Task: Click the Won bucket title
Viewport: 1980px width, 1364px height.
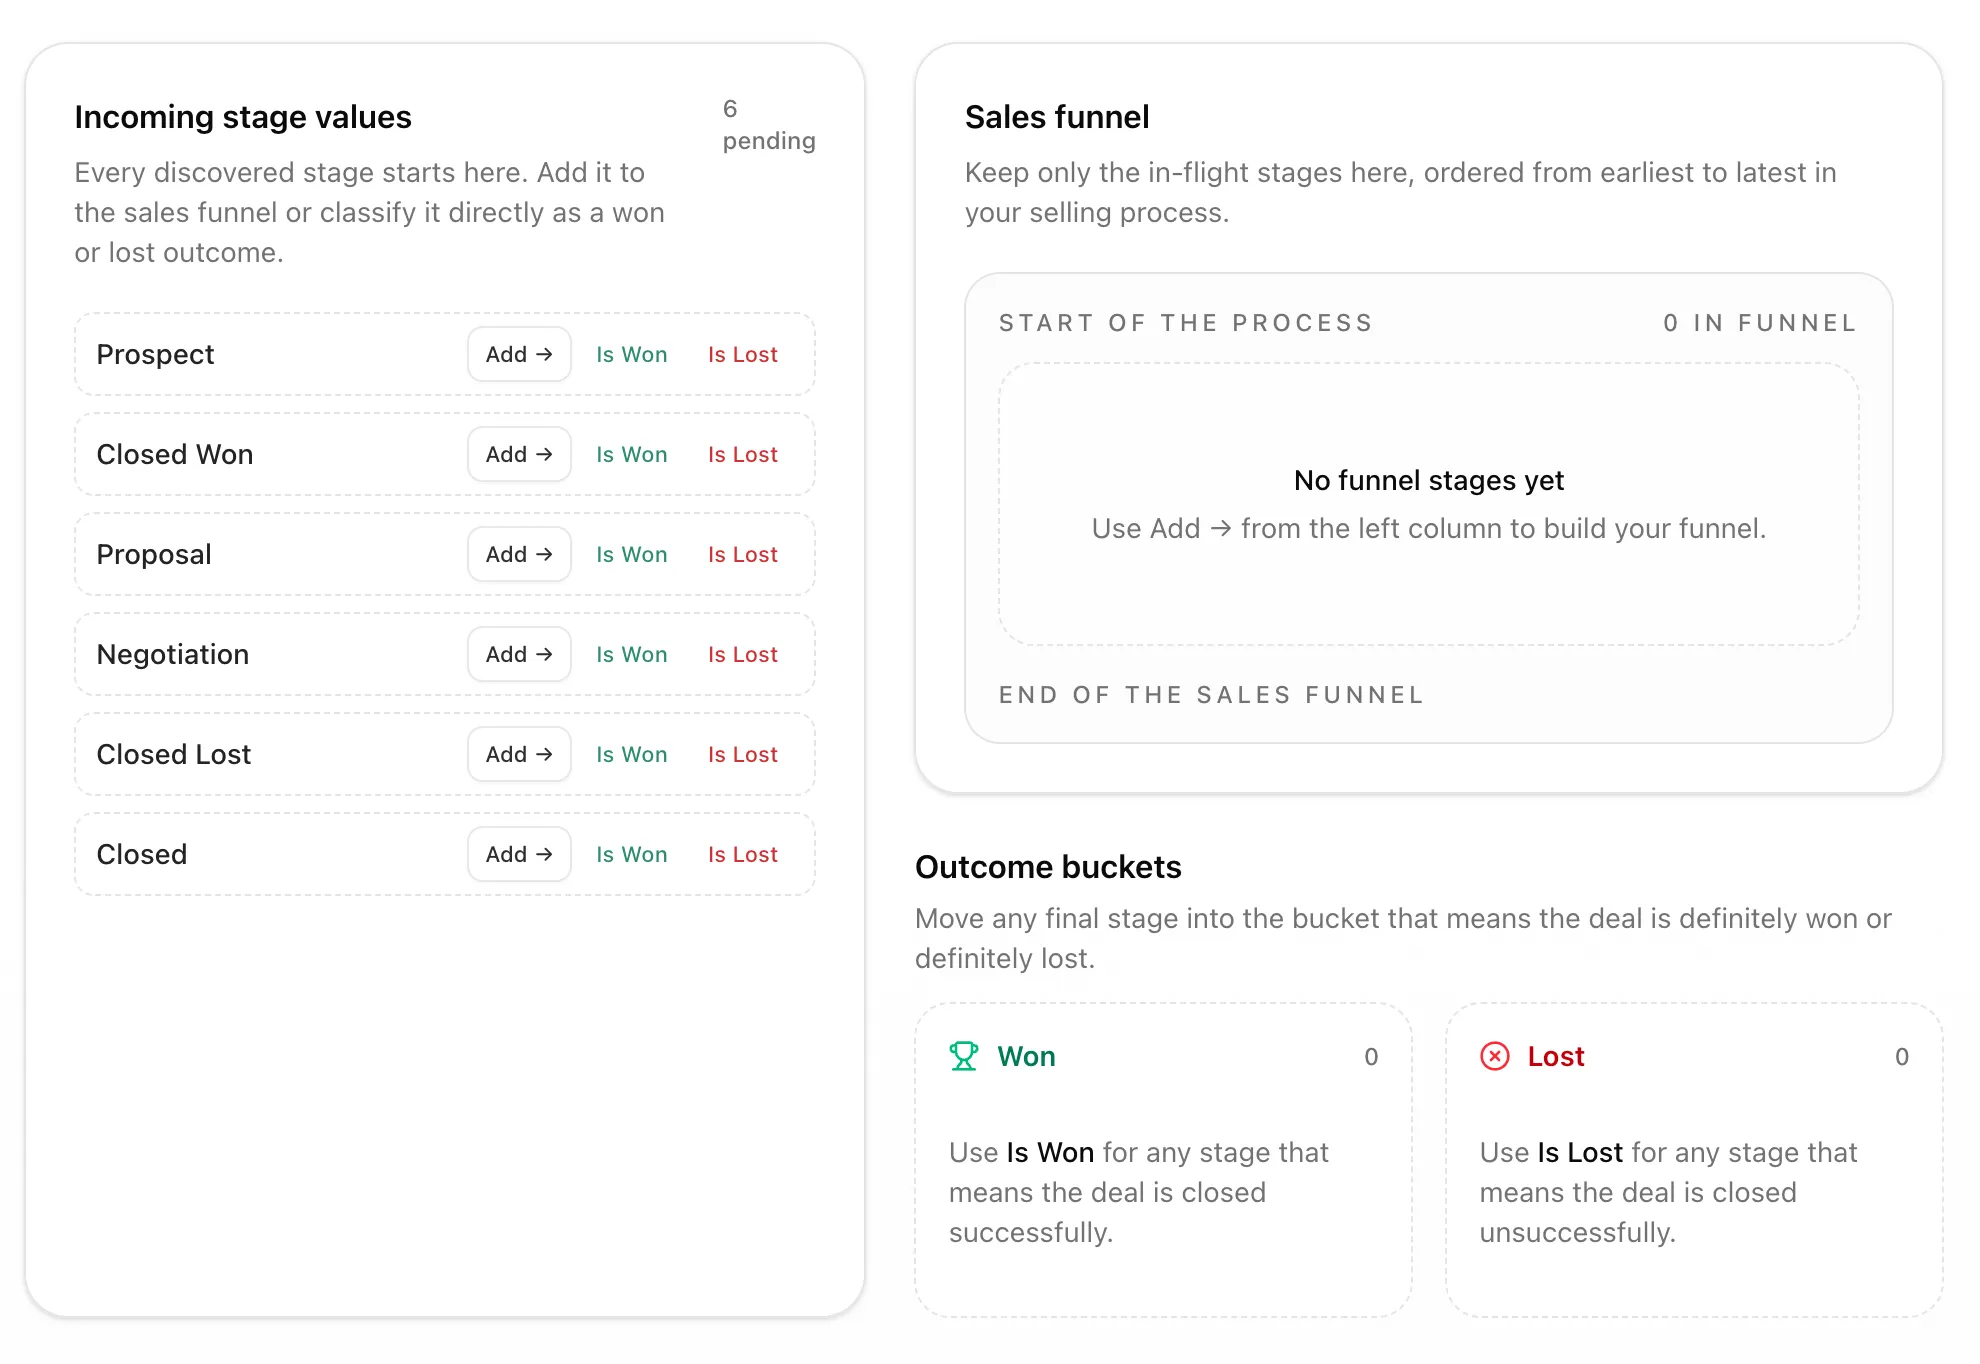Action: pyautogui.click(x=1026, y=1056)
